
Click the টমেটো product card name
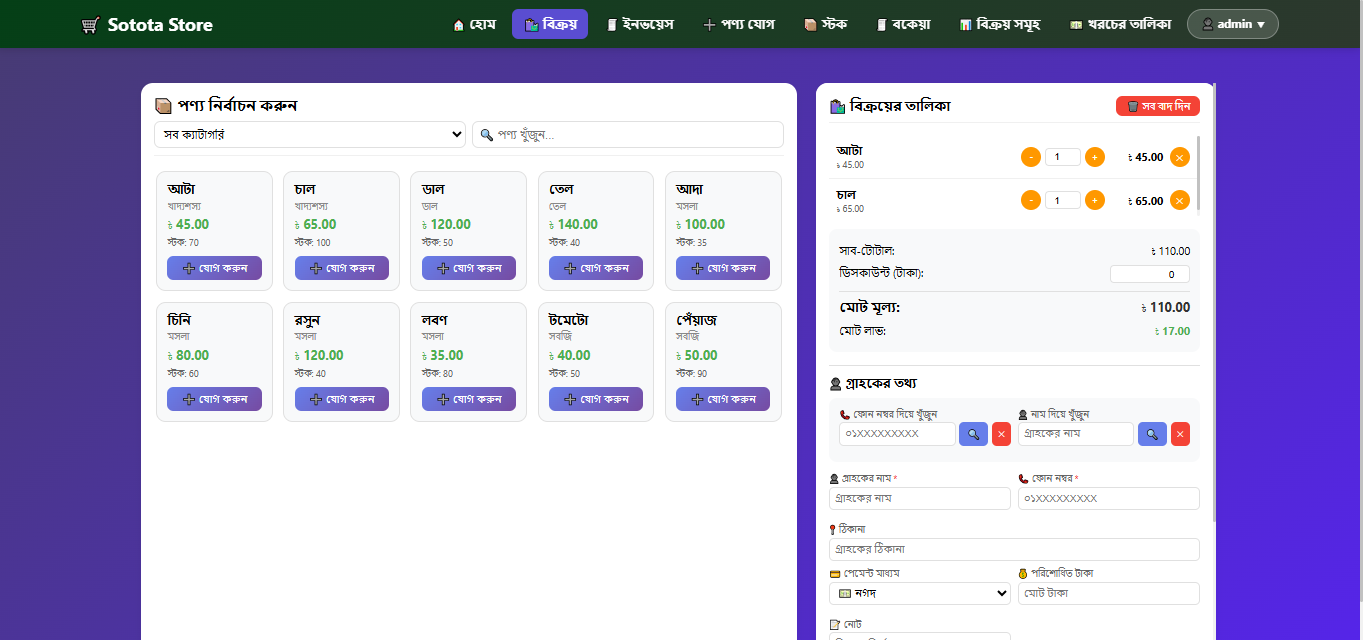(568, 320)
